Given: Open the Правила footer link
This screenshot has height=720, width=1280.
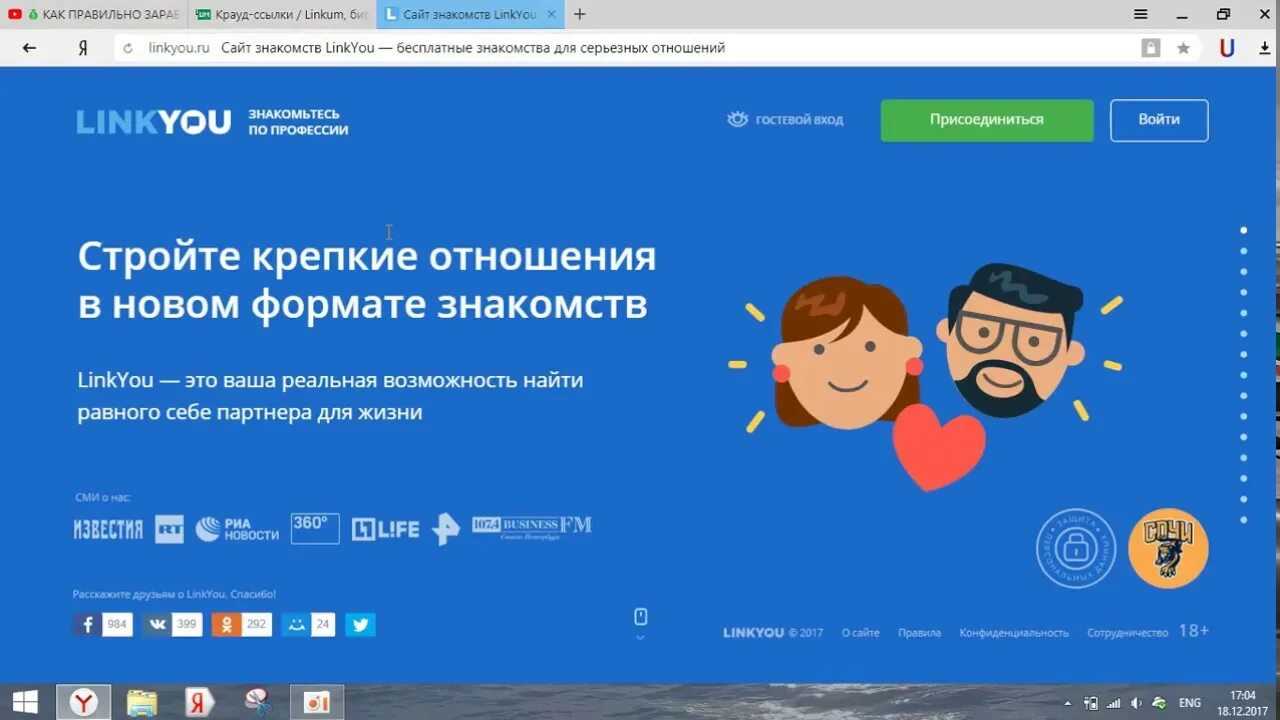Looking at the screenshot, I should point(919,633).
